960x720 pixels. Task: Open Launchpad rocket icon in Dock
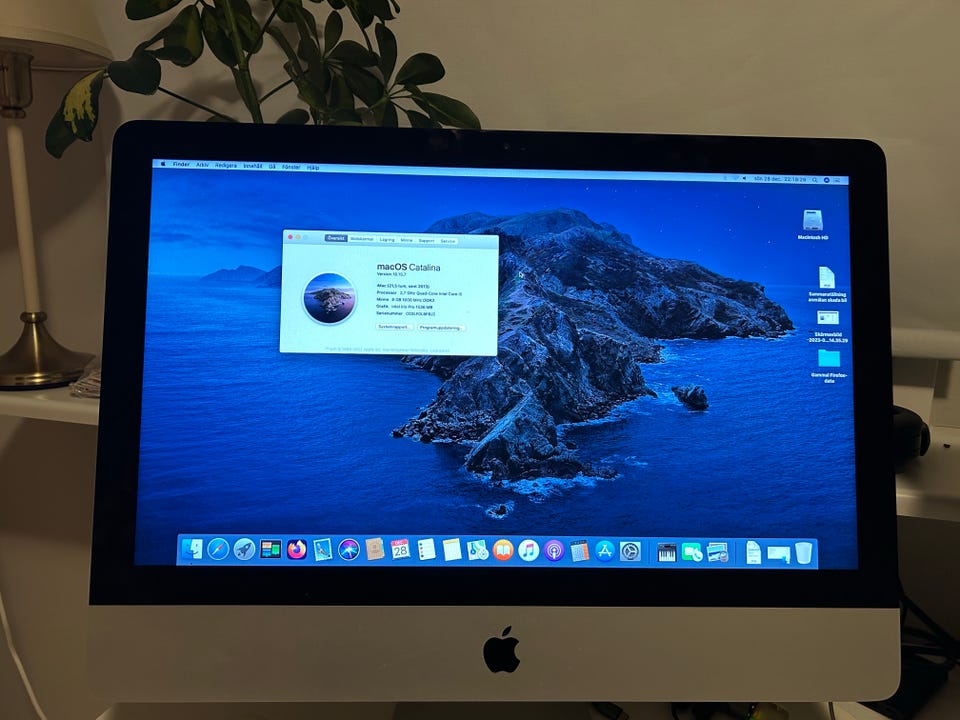coord(244,549)
